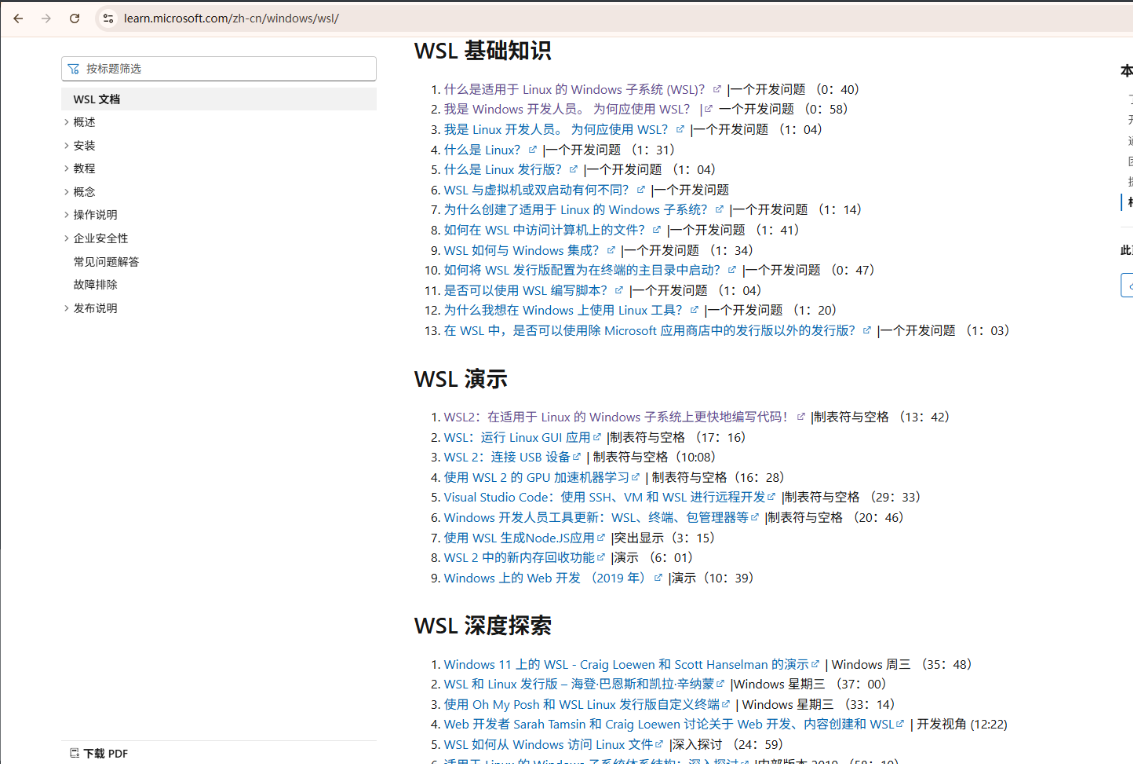Open link WSL 与虚拟机或双启动有何不同?

[536, 190]
